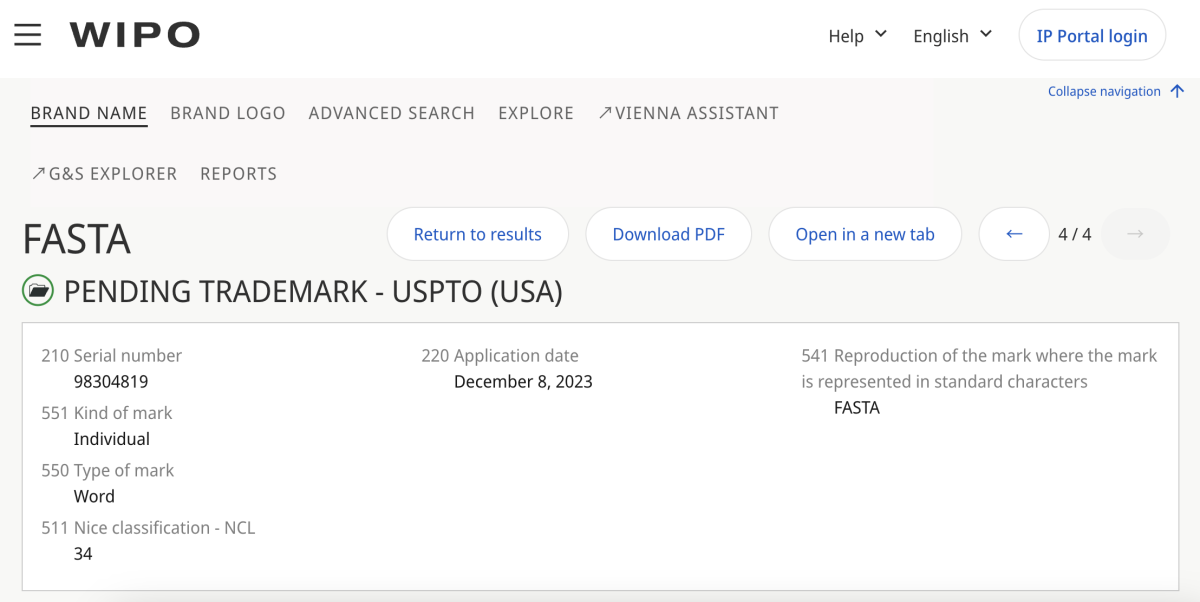Click the type of mark value Word
This screenshot has height=602, width=1200.
[94, 496]
